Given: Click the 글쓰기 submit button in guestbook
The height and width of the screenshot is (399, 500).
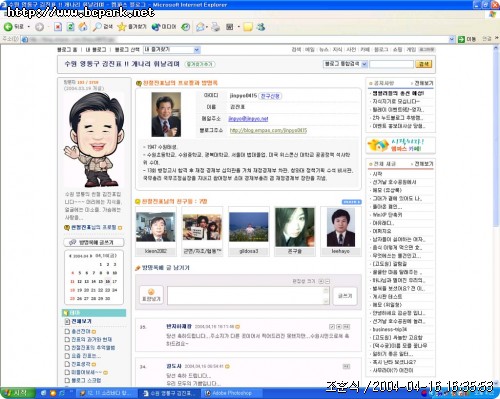Looking at the screenshot, I should [x=345, y=296].
